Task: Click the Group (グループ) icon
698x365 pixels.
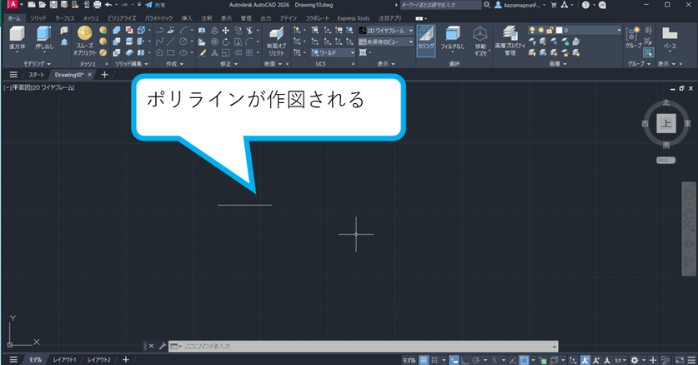Action: pyautogui.click(x=633, y=34)
